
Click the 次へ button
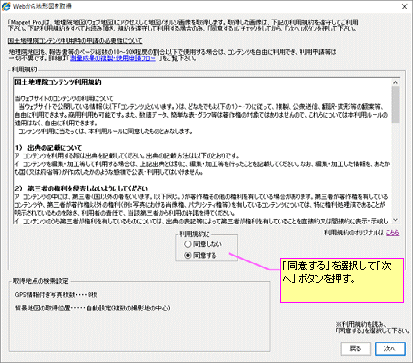pyautogui.click(x=390, y=349)
